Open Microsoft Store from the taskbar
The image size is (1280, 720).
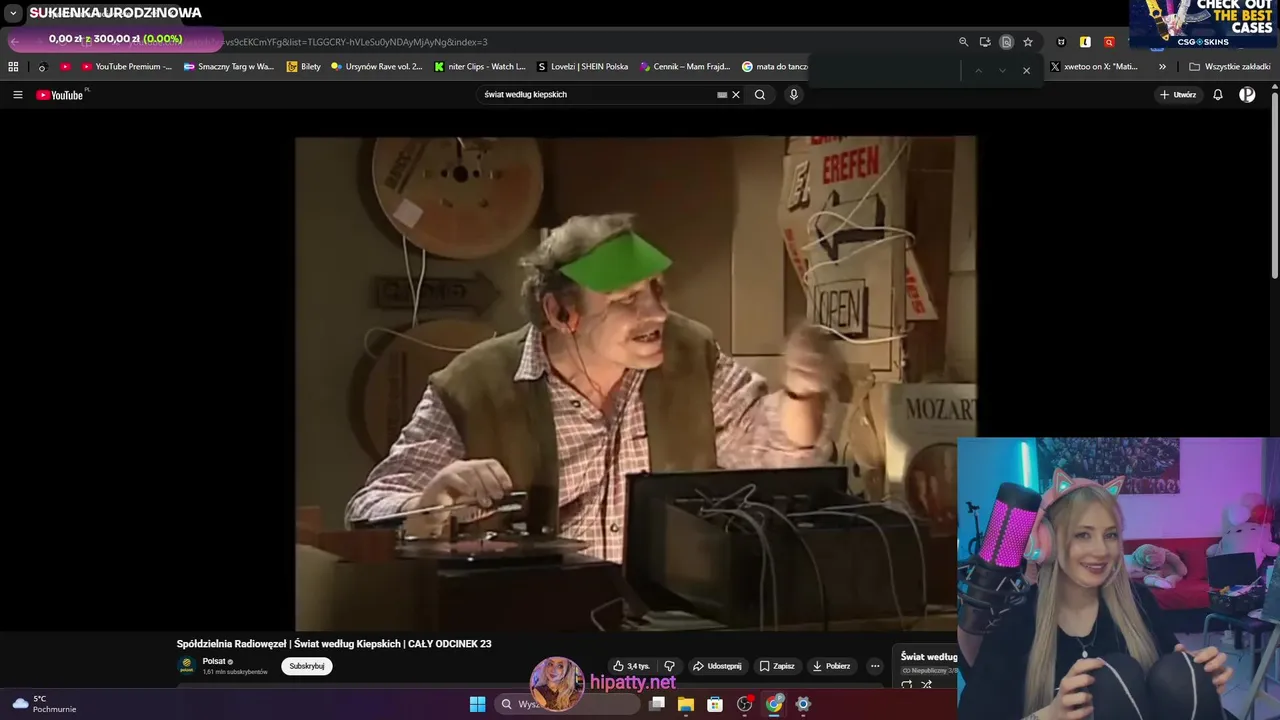(x=715, y=704)
